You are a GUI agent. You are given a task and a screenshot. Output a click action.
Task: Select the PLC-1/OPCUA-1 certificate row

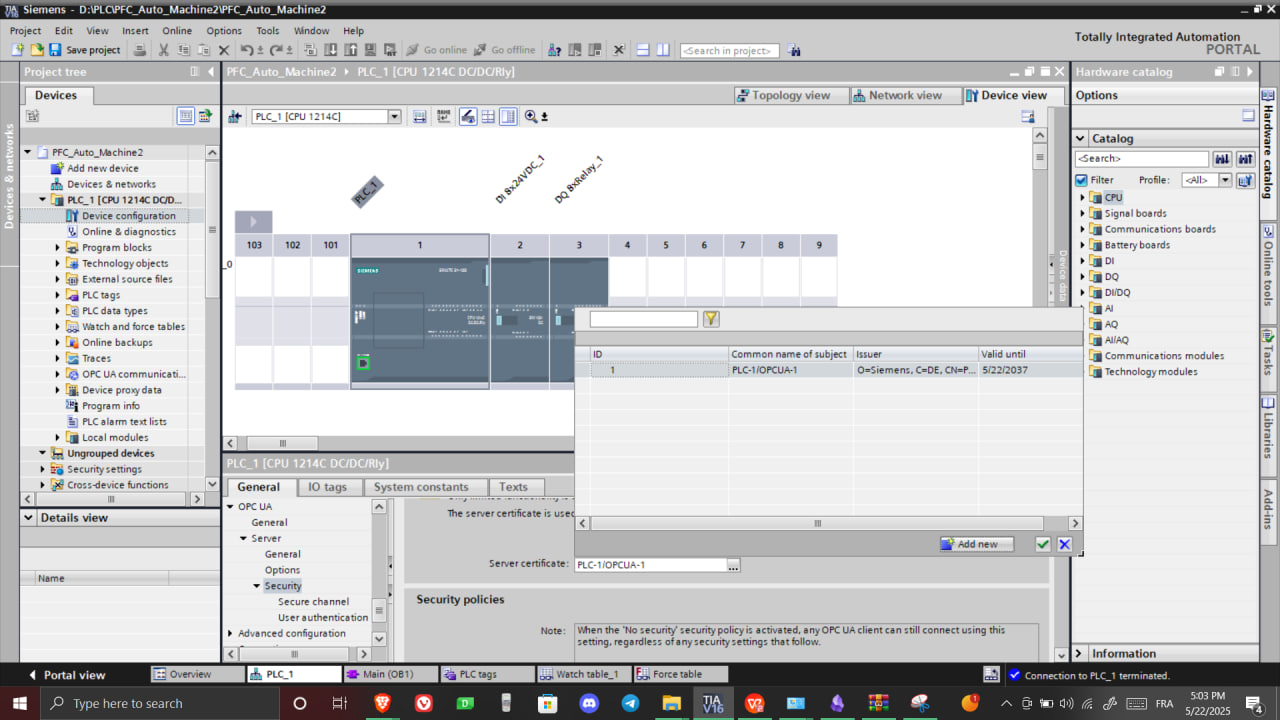[828, 370]
